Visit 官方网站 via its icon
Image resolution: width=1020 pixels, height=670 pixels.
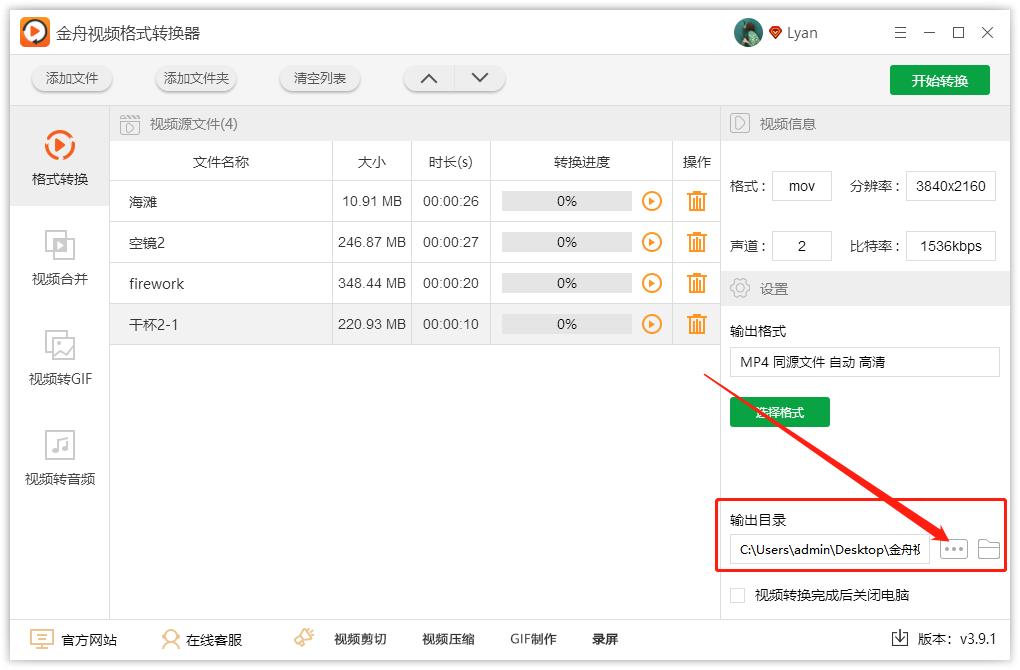[x=40, y=638]
